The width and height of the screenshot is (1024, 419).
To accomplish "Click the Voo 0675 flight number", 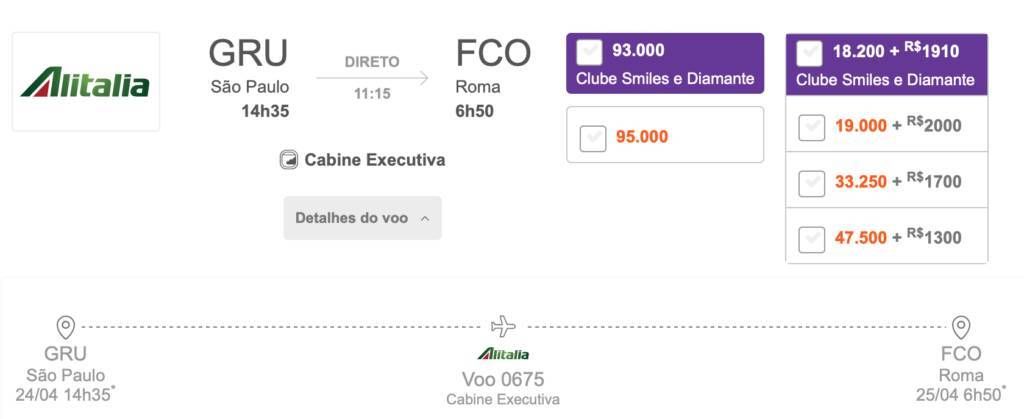I will 503,379.
